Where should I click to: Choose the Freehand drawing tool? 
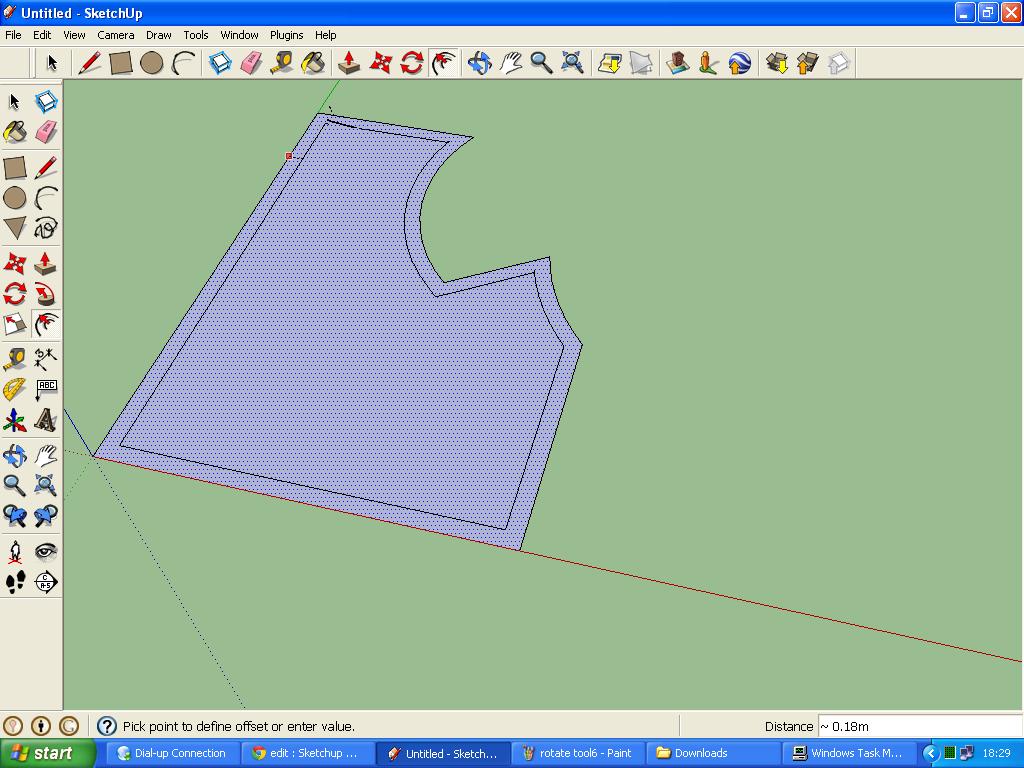pyautogui.click(x=46, y=229)
